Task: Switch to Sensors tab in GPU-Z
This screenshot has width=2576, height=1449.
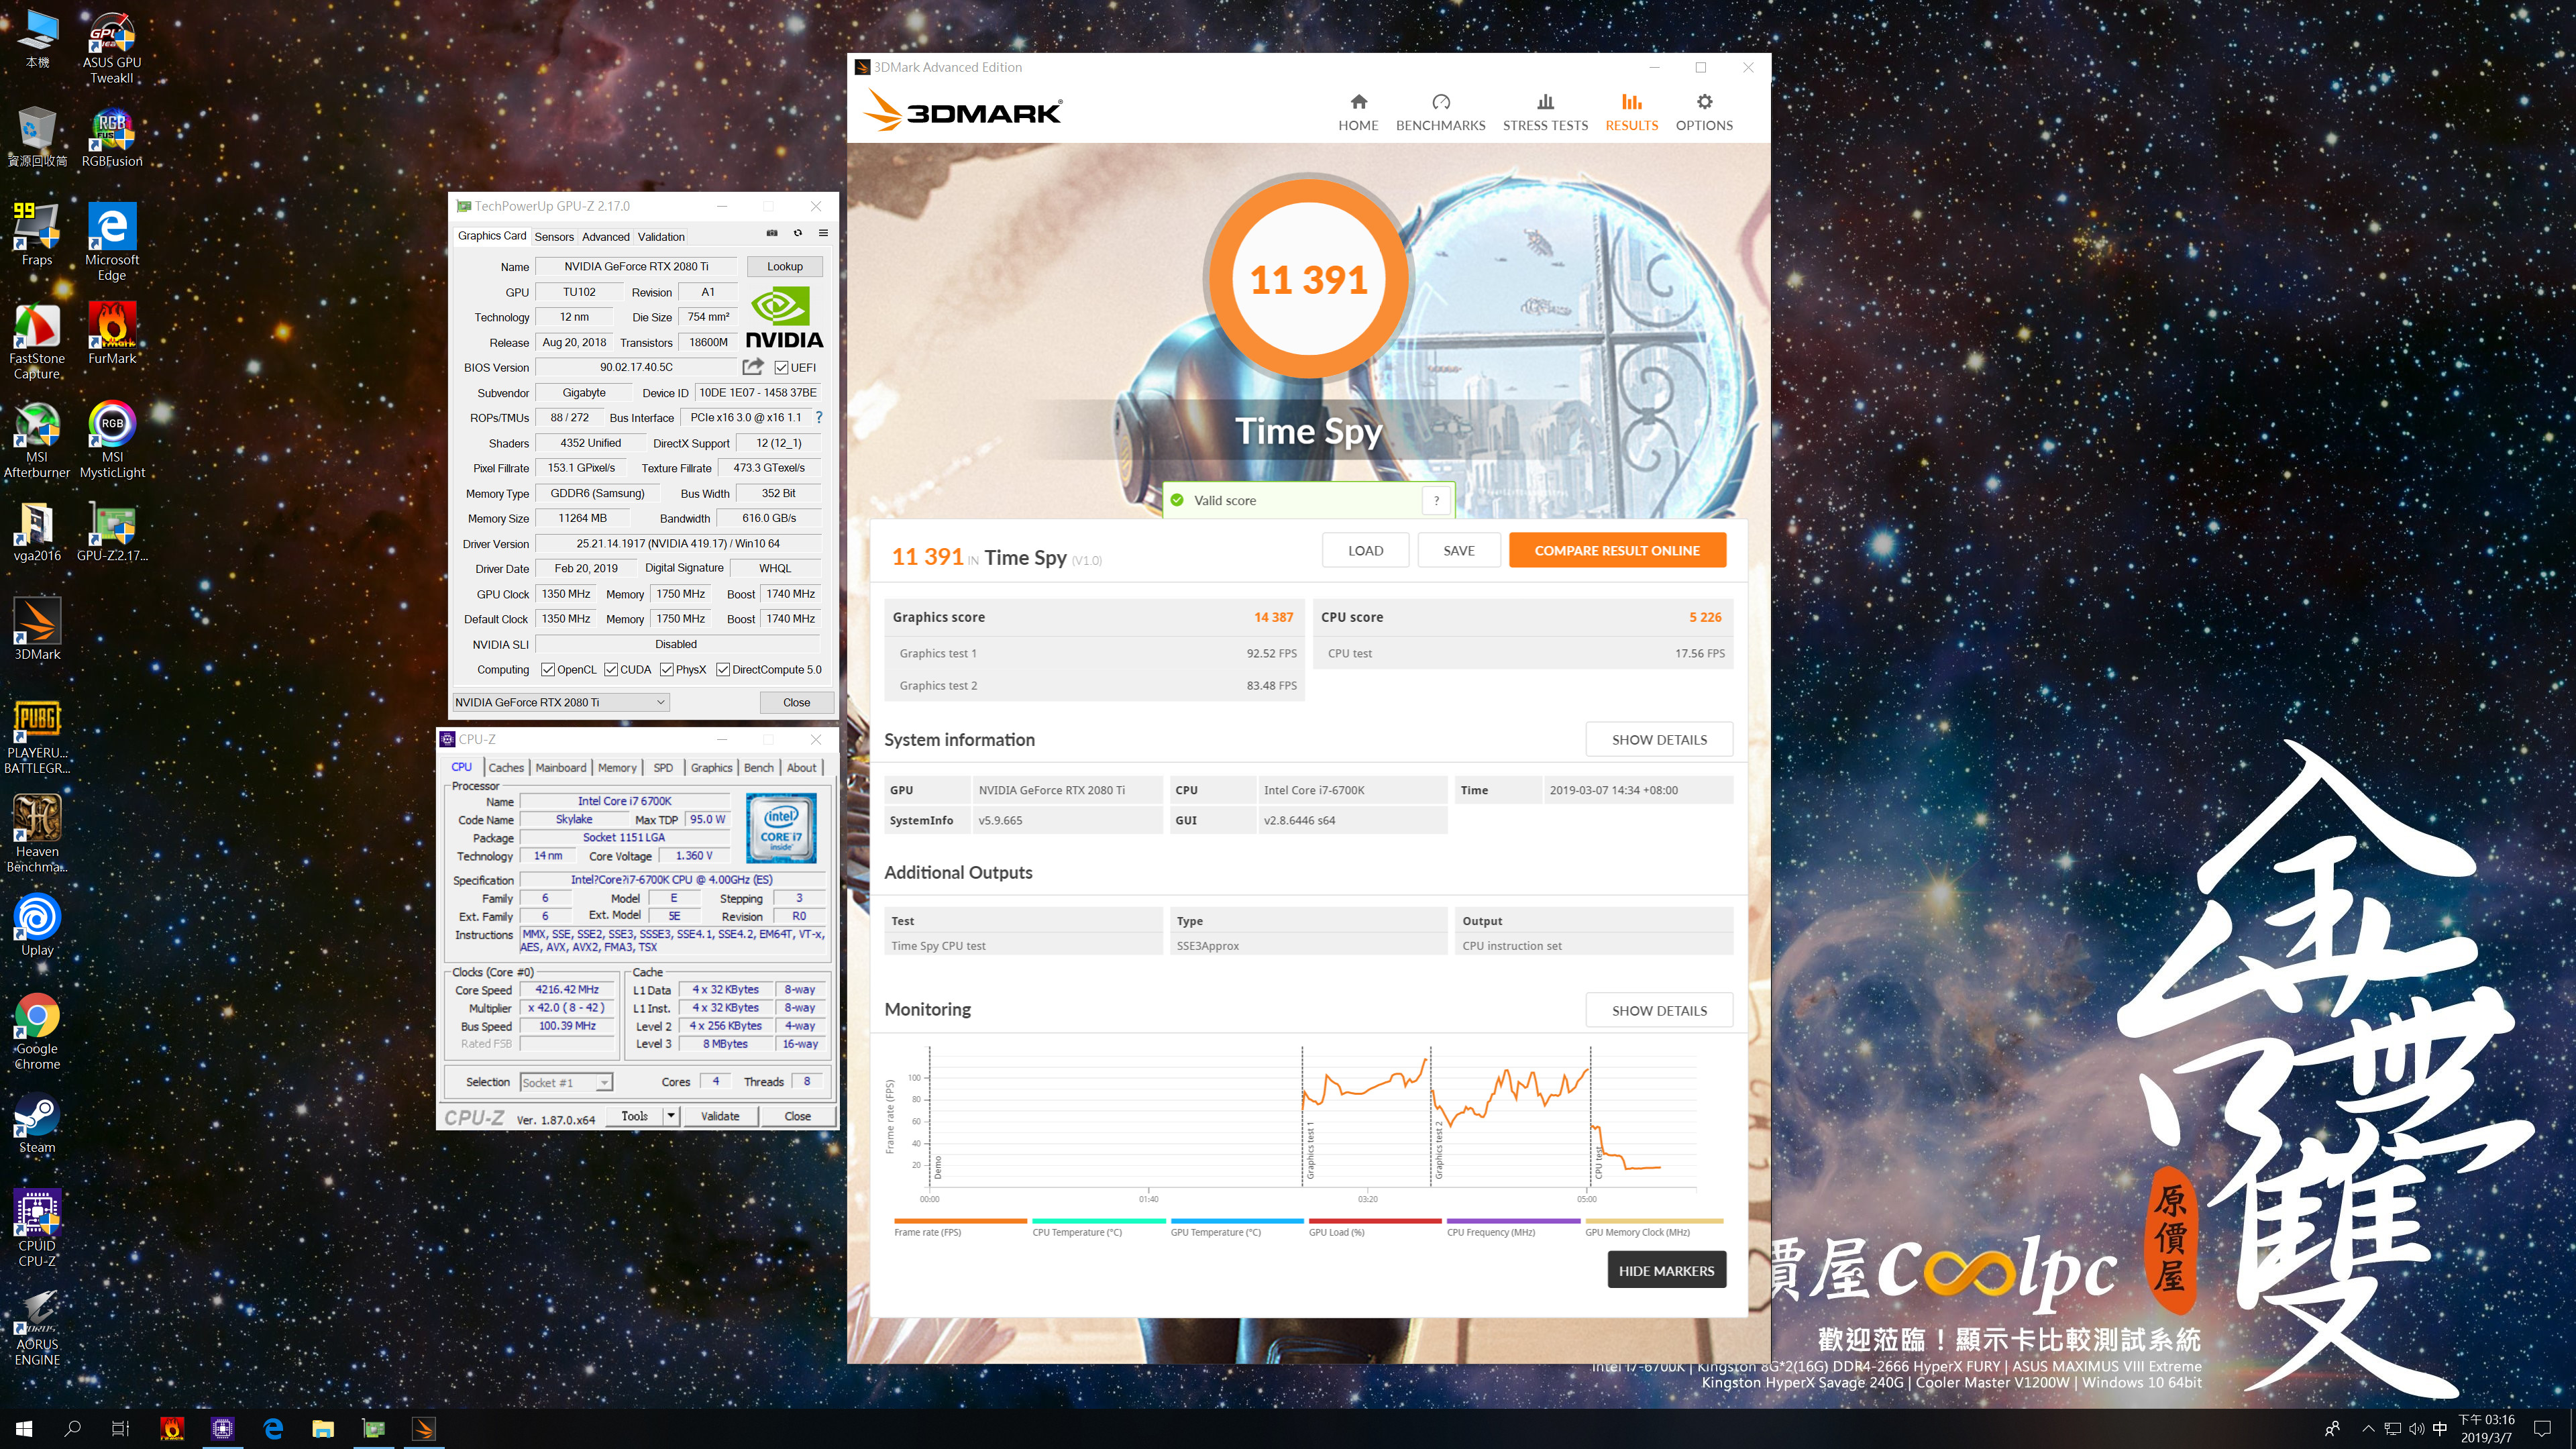Action: (x=554, y=237)
